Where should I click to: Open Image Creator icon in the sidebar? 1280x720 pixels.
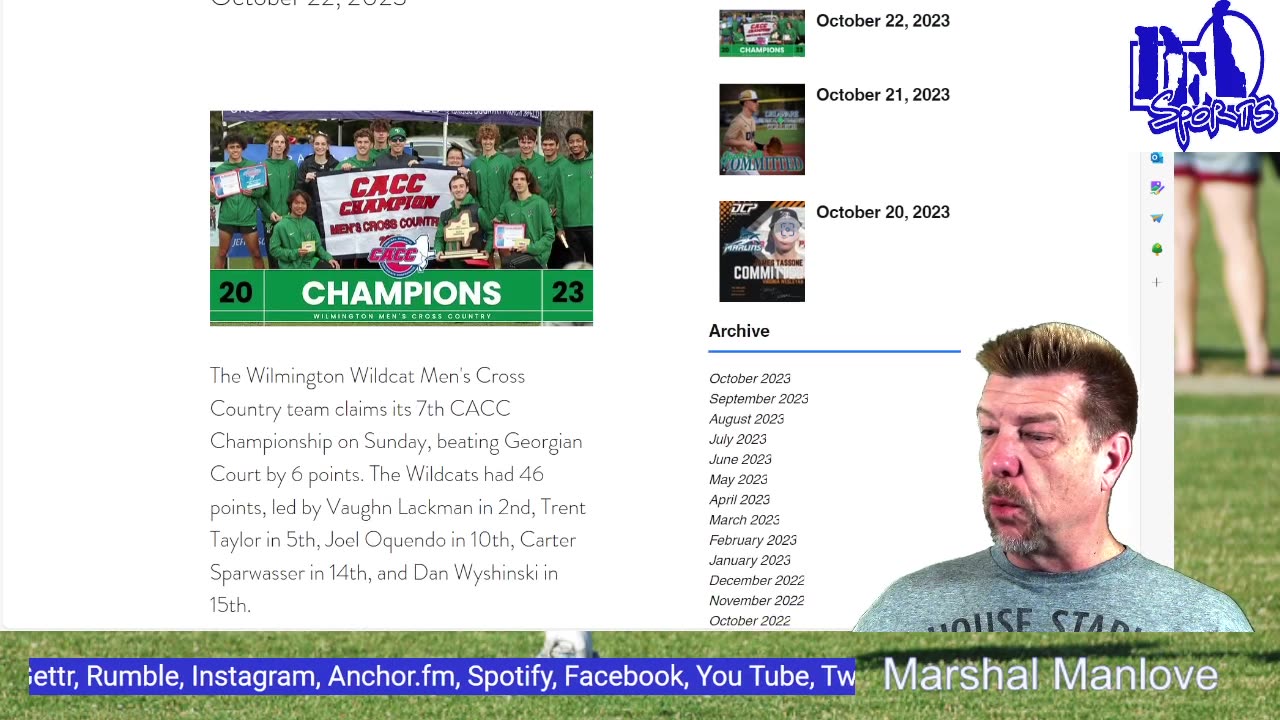pyautogui.click(x=1156, y=188)
